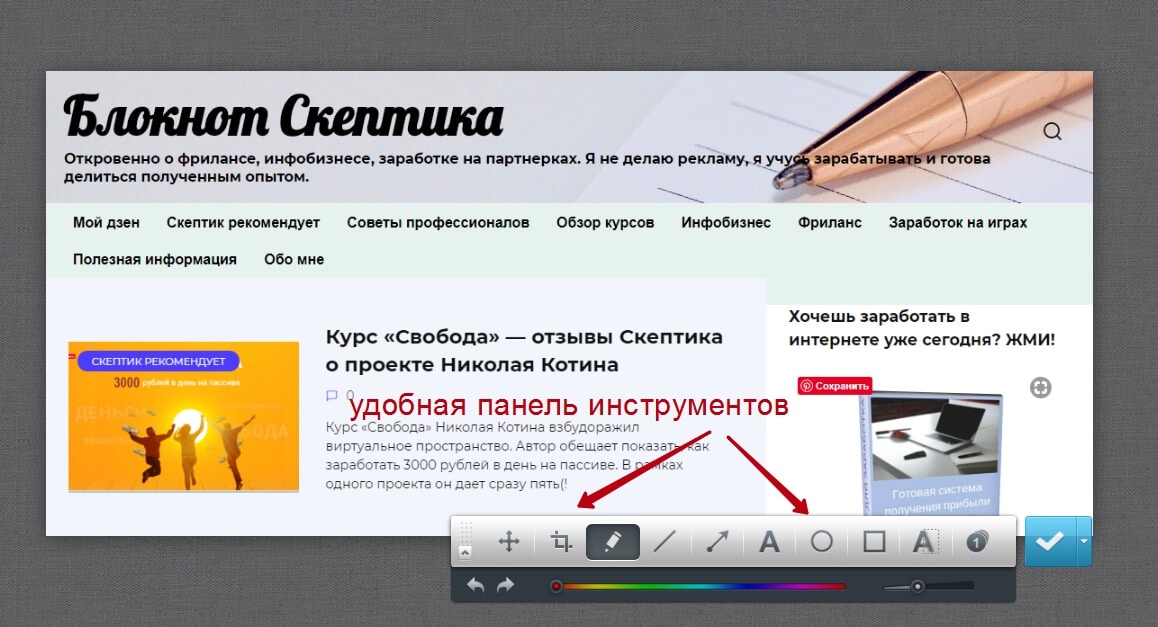The width and height of the screenshot is (1158, 627).
Task: Open dropdown arrow next to checkmark button
Action: pos(1083,541)
